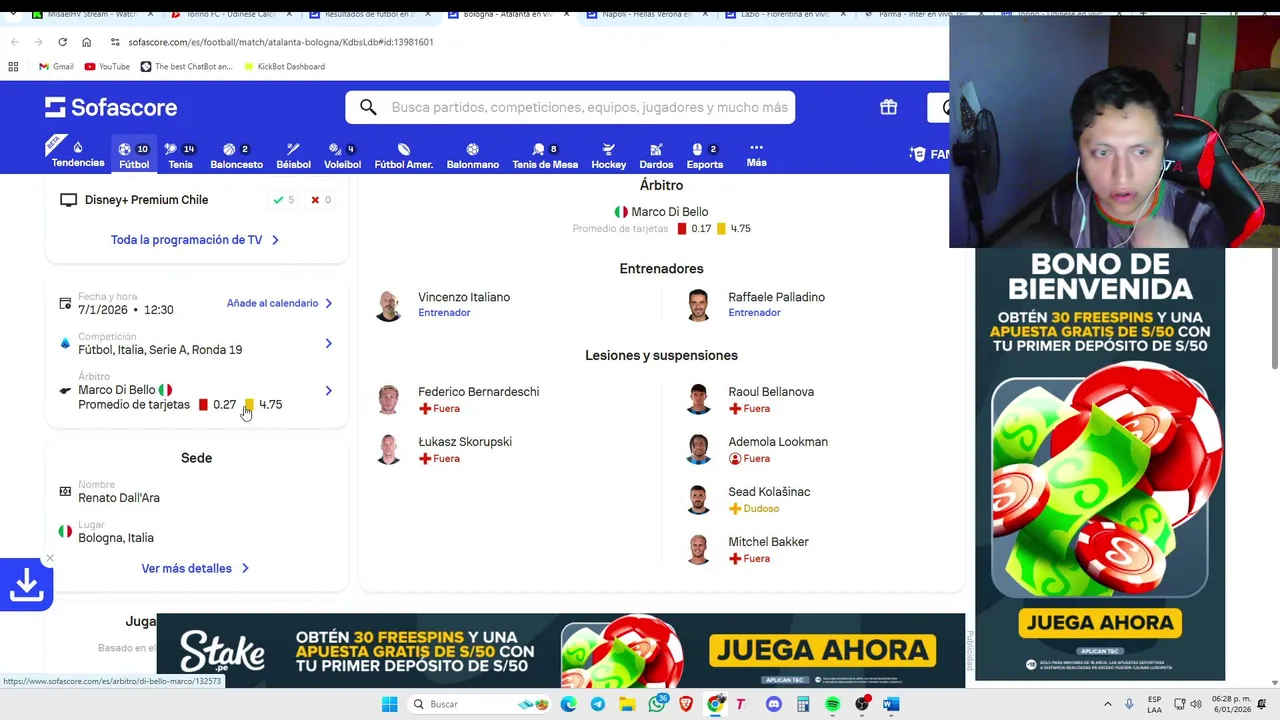The image size is (1280, 720).
Task: Open Telegram from the taskbar
Action: coord(598,704)
